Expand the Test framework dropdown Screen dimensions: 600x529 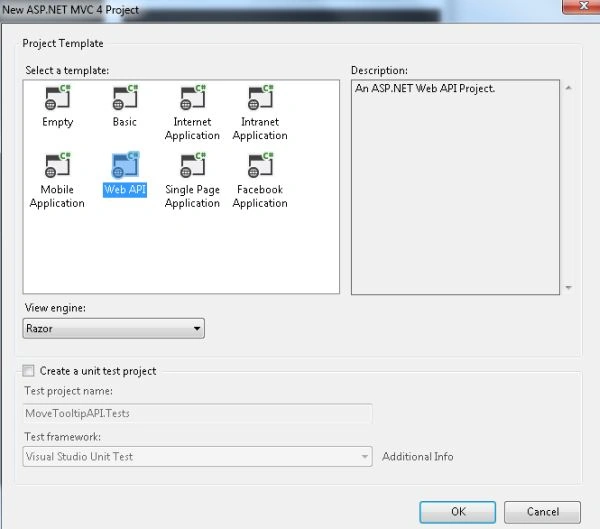[x=197, y=456]
